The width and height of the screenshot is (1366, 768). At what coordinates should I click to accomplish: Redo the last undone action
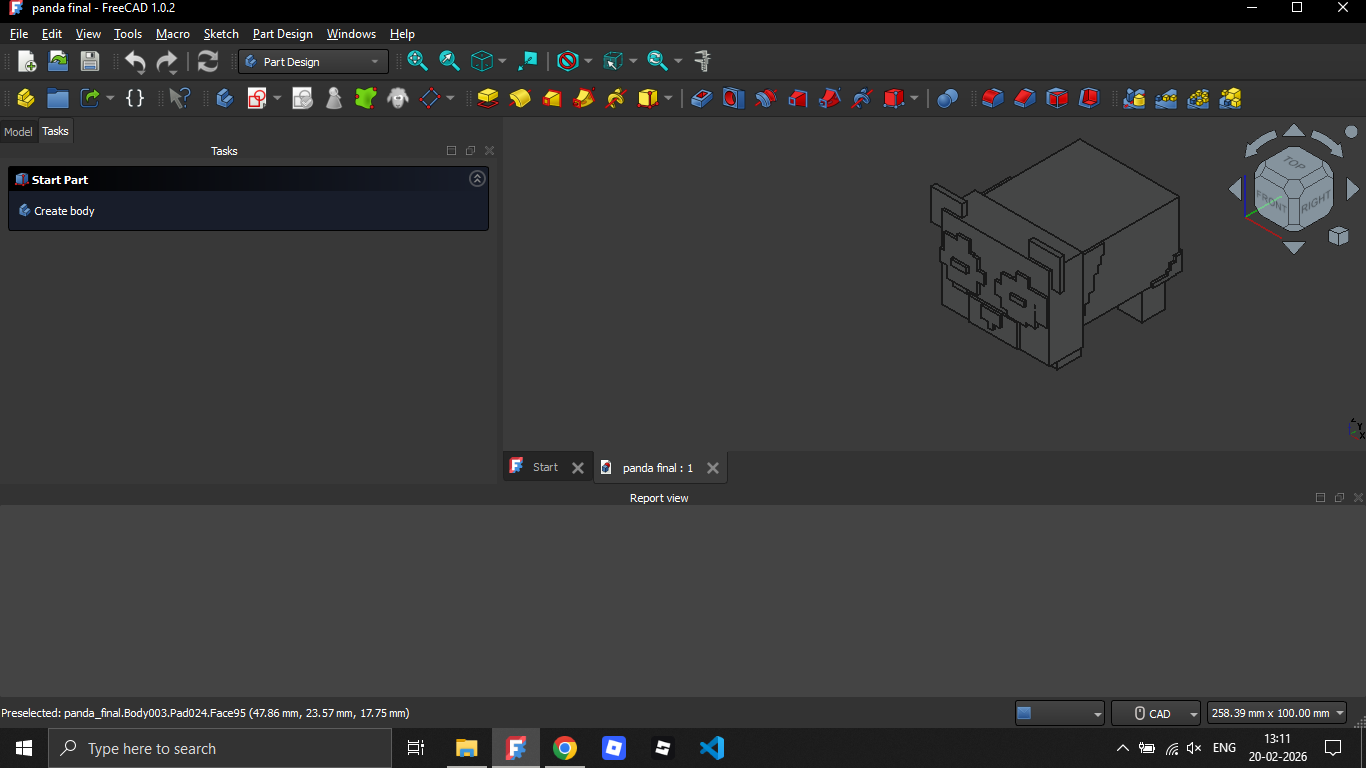pyautogui.click(x=167, y=62)
